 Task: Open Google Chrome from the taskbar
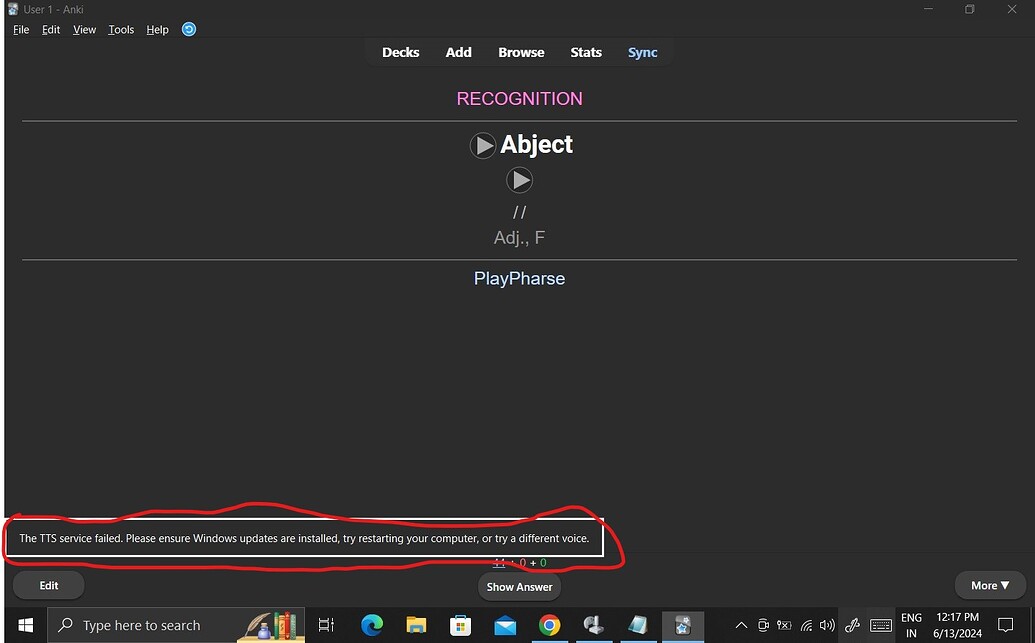point(549,625)
